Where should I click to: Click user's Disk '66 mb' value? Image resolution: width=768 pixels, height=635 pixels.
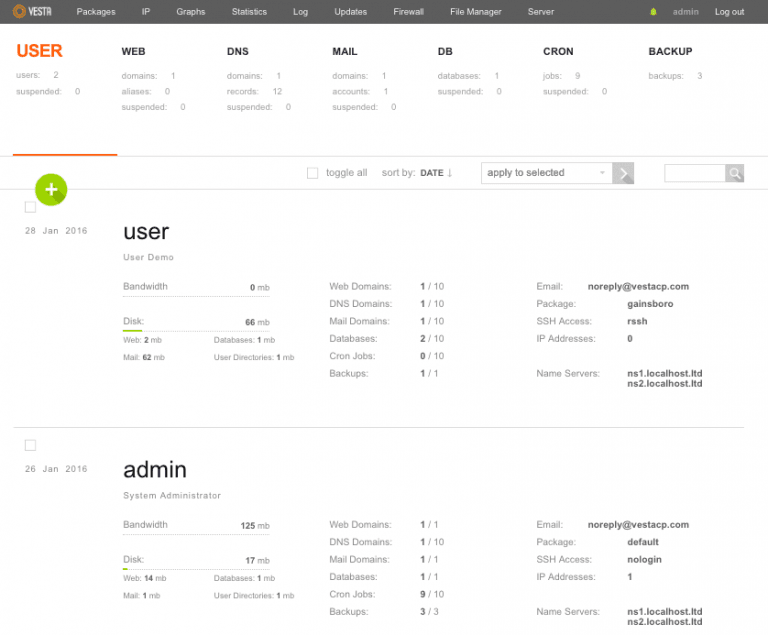(x=257, y=322)
